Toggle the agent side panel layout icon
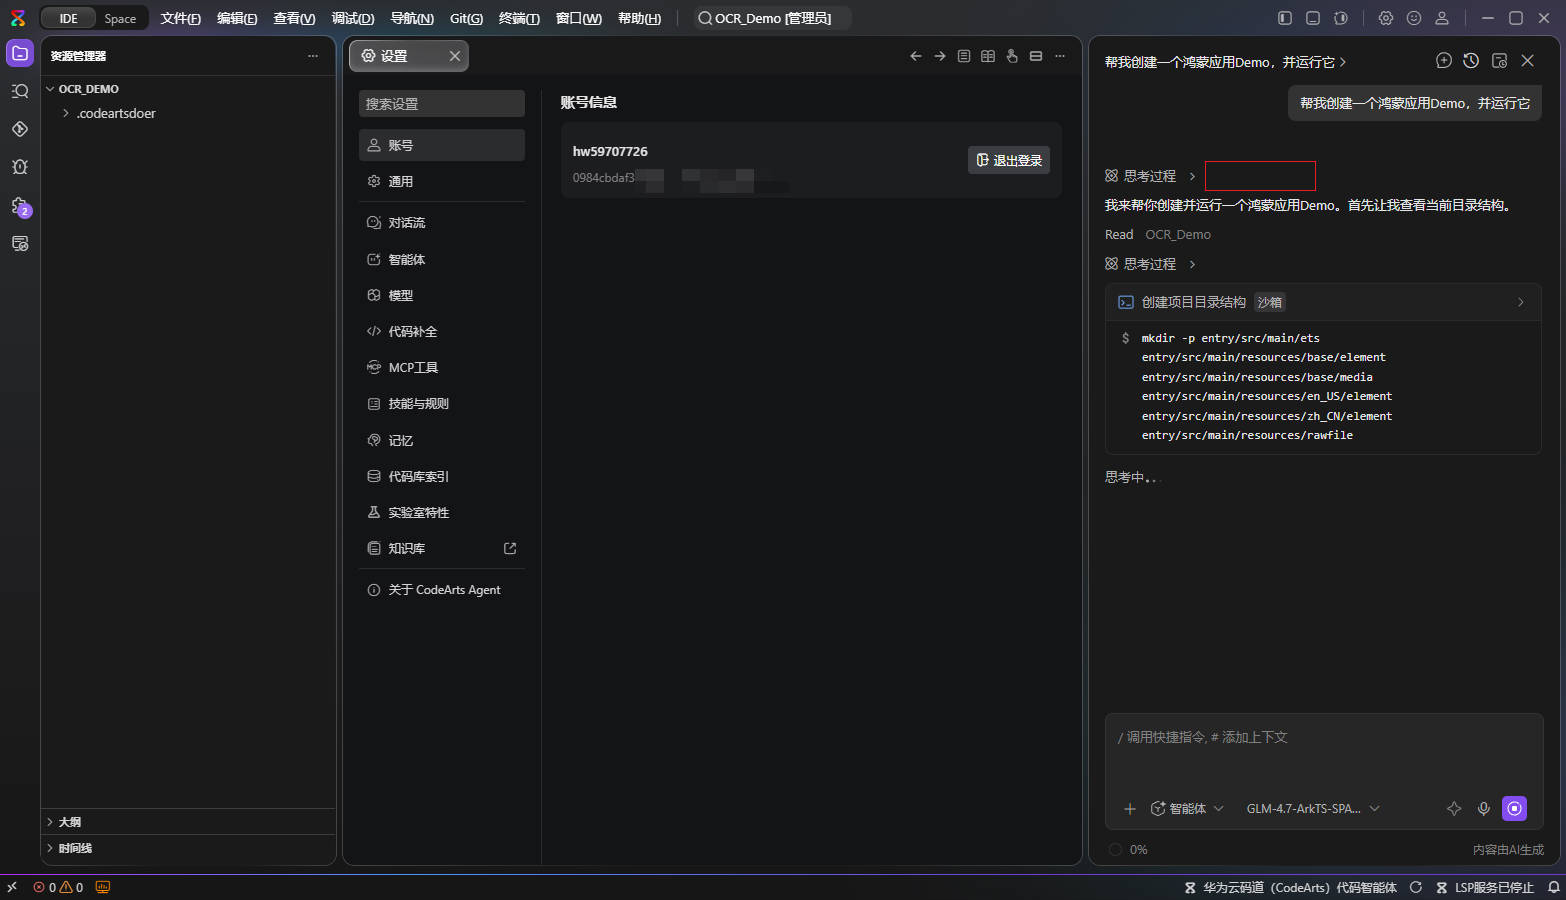Viewport: 1566px width, 900px height. point(1341,18)
